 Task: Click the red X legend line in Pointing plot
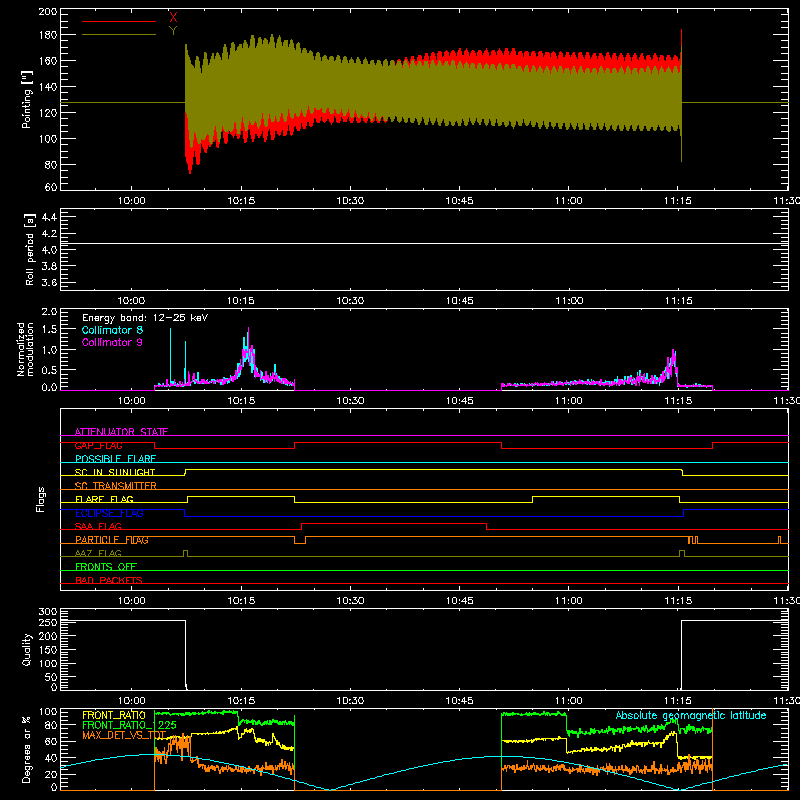tap(119, 21)
